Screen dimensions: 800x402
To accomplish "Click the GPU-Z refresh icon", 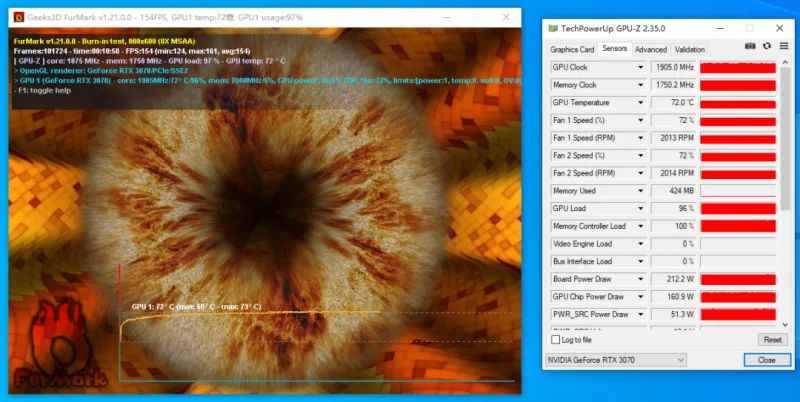I will pos(767,46).
